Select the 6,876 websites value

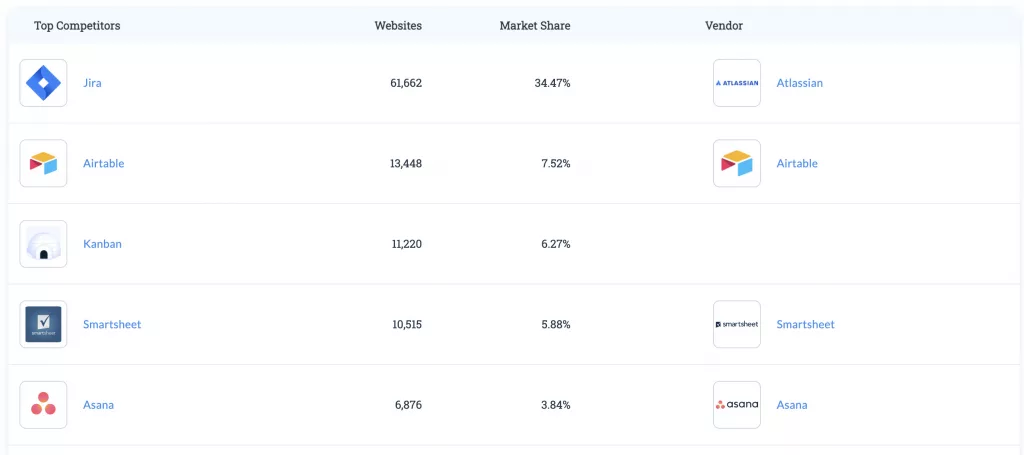[x=408, y=405]
